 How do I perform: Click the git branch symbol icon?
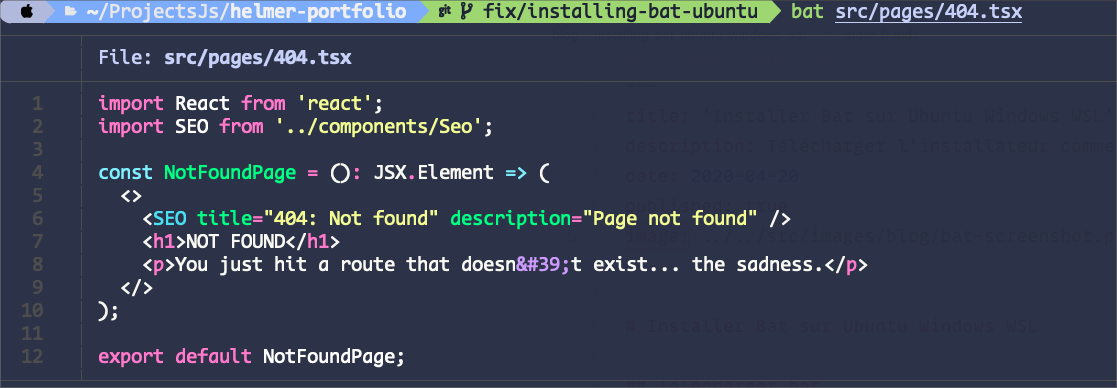[x=467, y=12]
